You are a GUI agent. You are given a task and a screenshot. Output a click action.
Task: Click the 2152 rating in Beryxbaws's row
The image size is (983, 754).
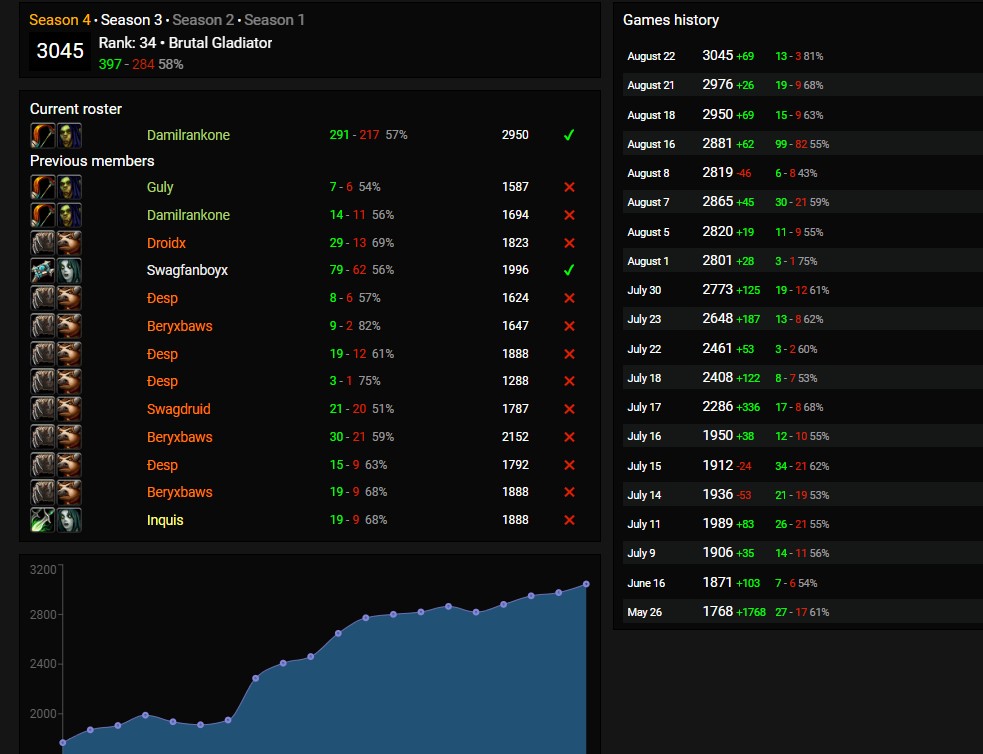515,437
